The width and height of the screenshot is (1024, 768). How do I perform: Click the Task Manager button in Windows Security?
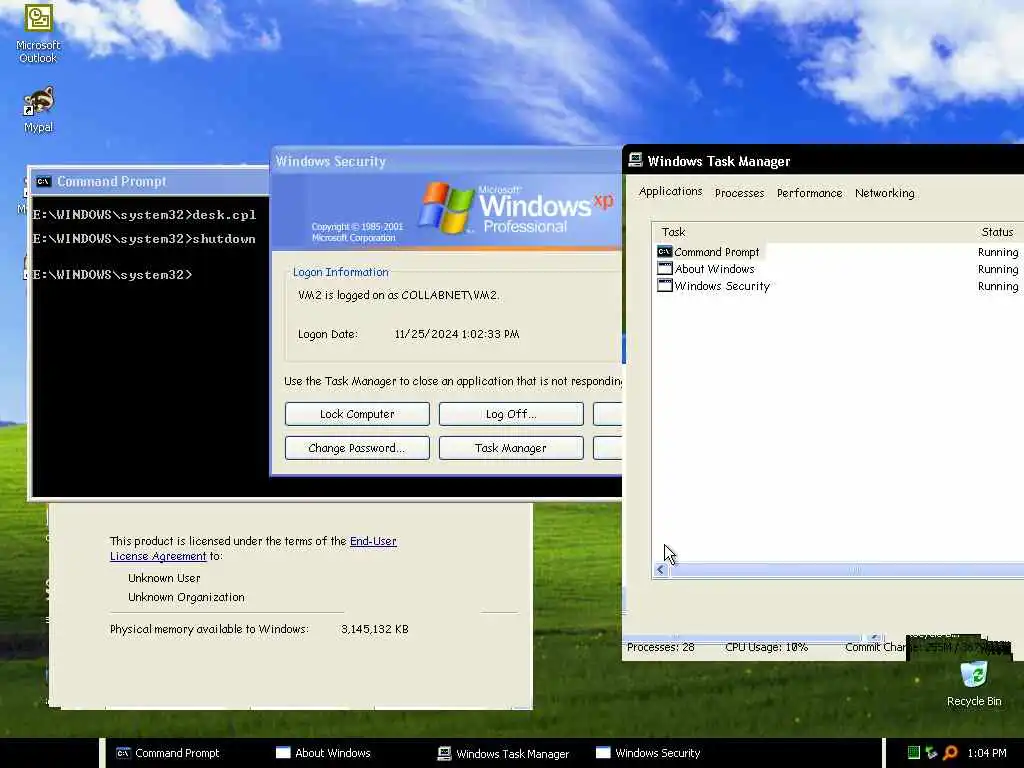[x=511, y=448]
